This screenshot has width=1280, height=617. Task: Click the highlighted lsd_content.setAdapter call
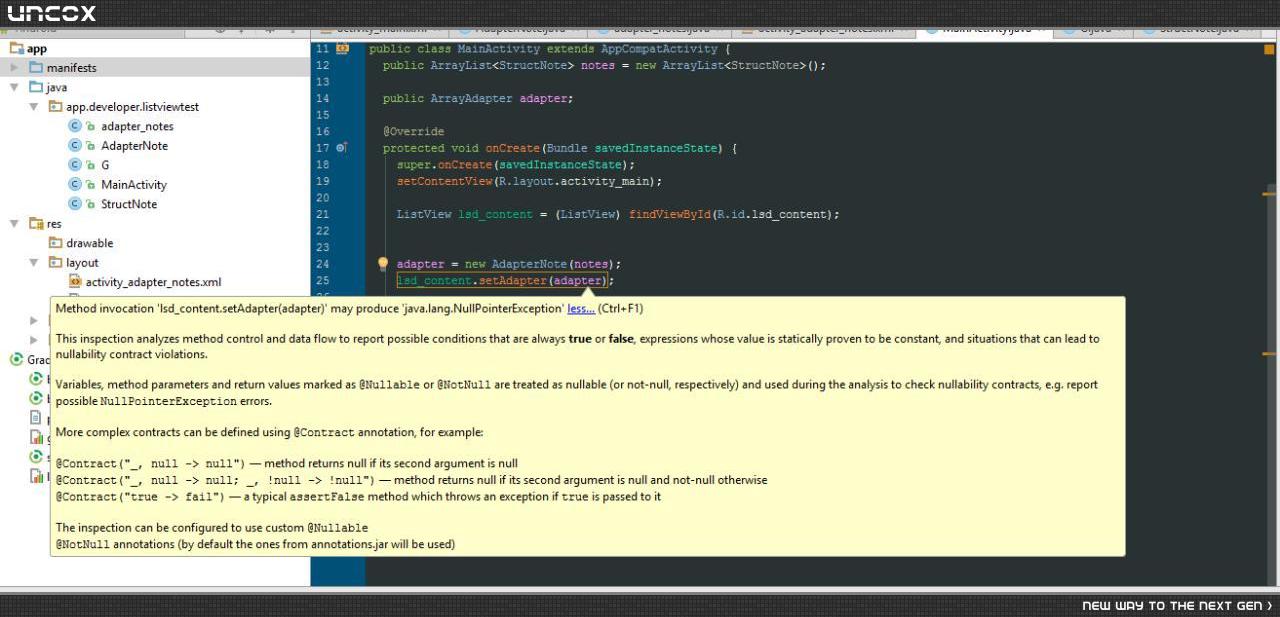pyautogui.click(x=501, y=281)
